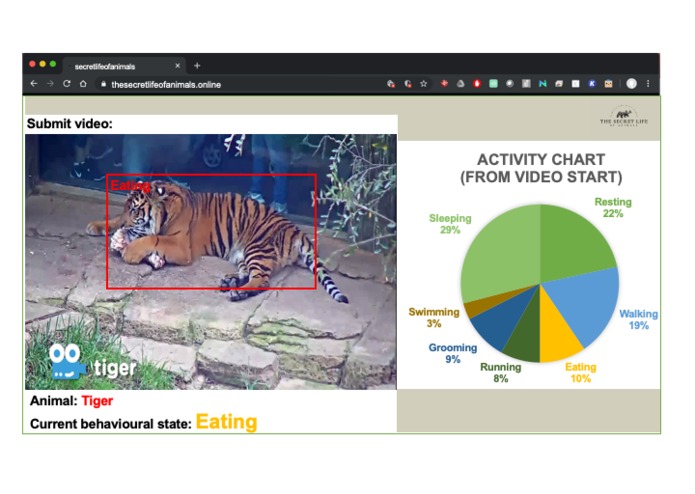Click the white 'tiger' watermark text on video

click(115, 368)
